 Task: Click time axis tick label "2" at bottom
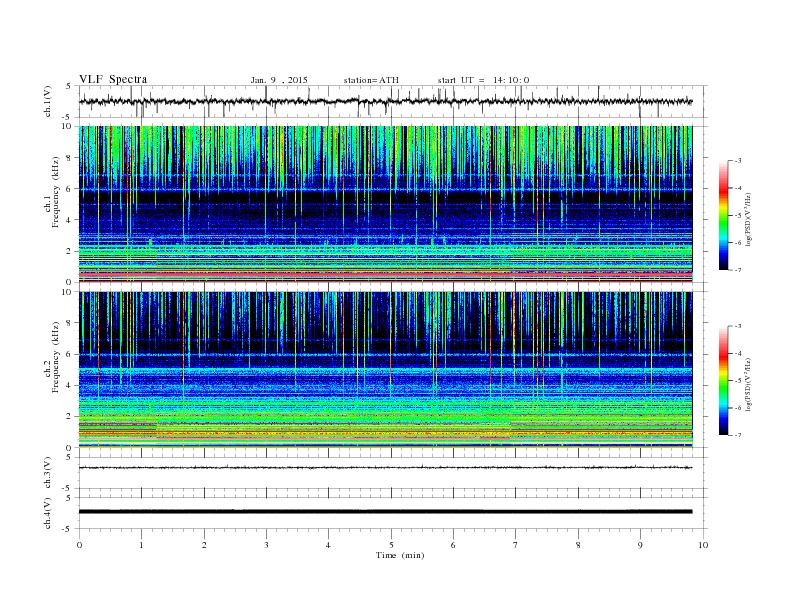[x=204, y=545]
